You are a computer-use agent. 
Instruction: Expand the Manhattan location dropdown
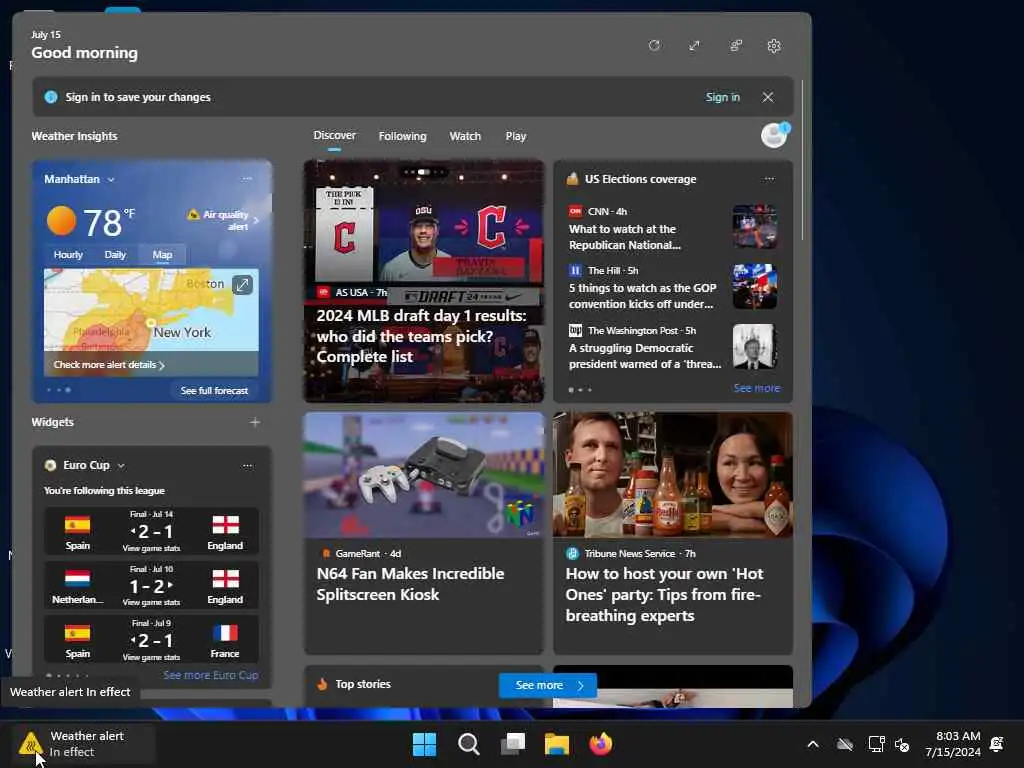tap(111, 179)
